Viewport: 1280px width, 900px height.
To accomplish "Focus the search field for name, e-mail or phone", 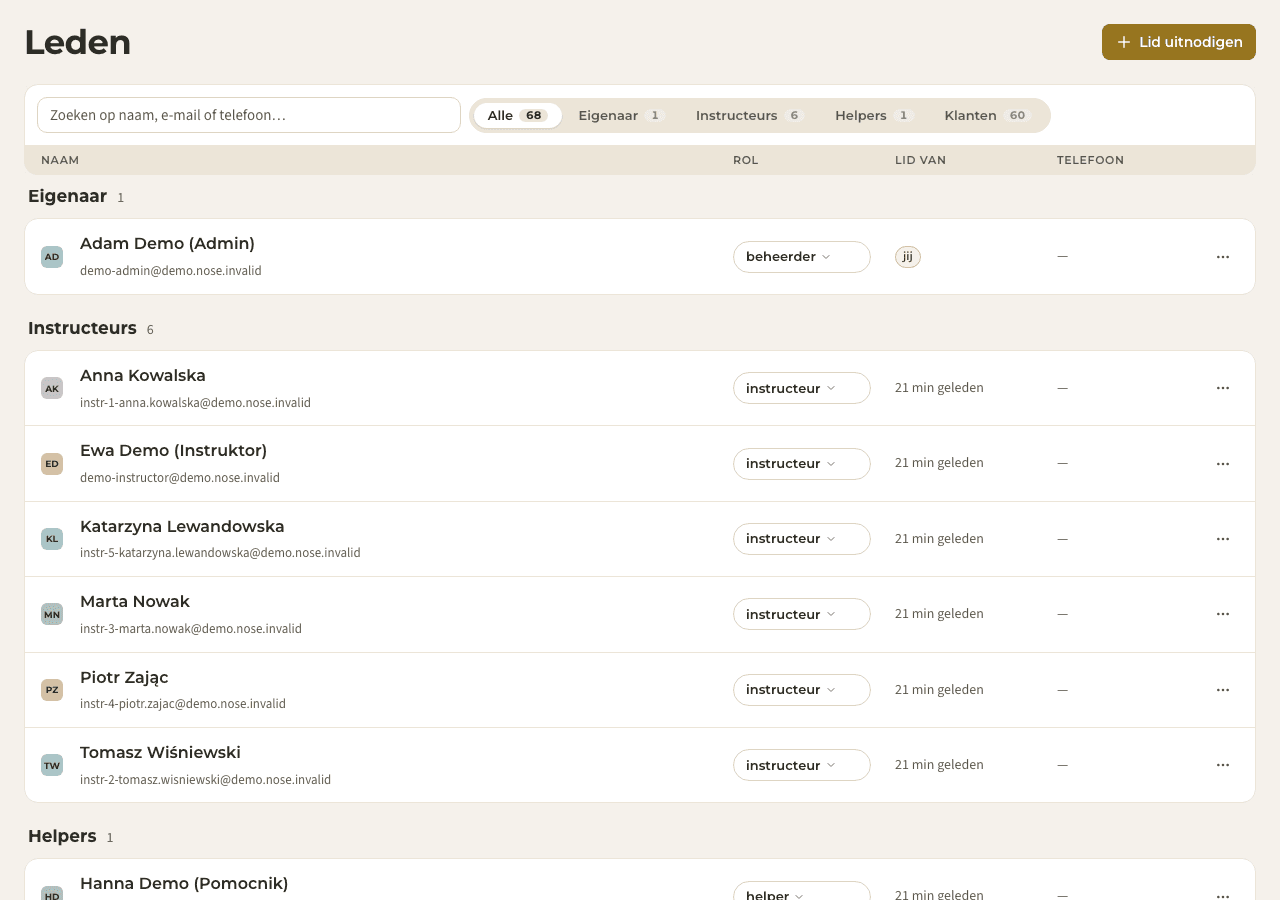I will (249, 115).
